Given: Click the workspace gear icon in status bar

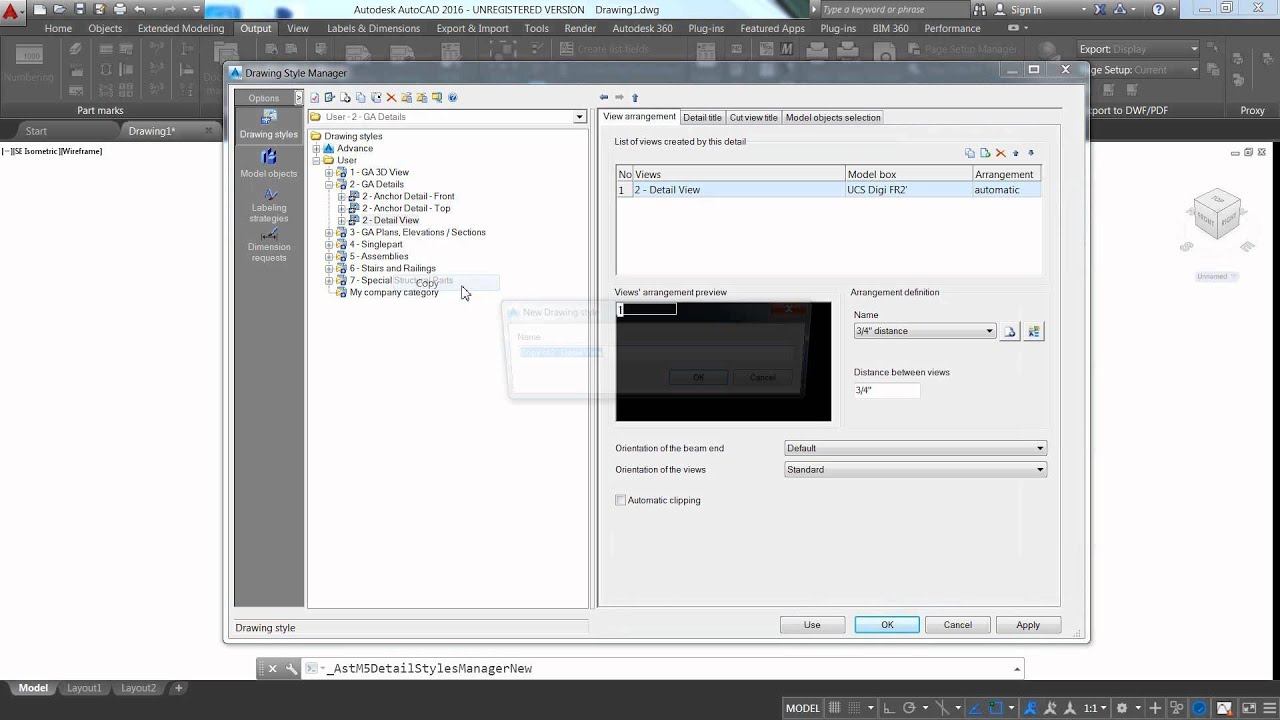Looking at the screenshot, I should click(1121, 708).
